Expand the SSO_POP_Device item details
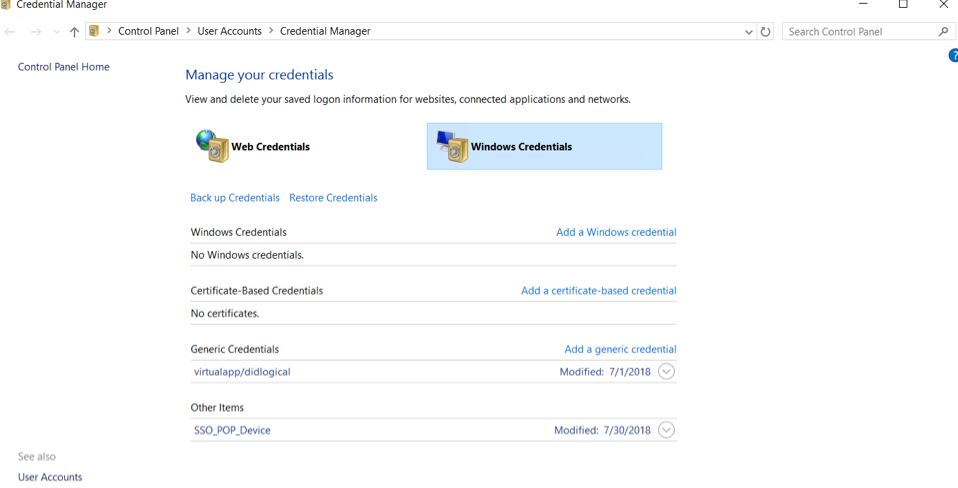The width and height of the screenshot is (958, 488). pyautogui.click(x=666, y=431)
